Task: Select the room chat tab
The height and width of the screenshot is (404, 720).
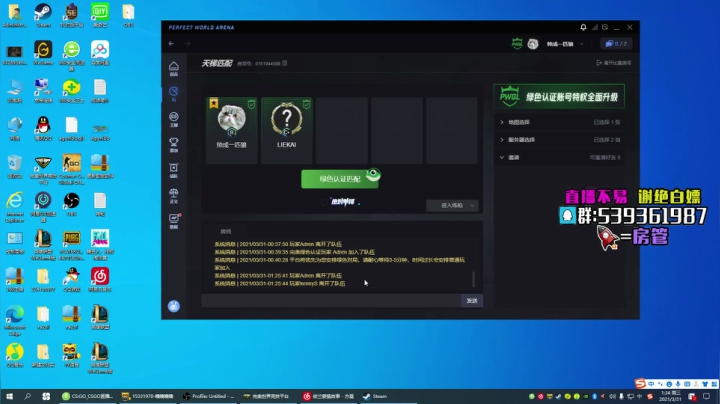Action: [x=225, y=231]
